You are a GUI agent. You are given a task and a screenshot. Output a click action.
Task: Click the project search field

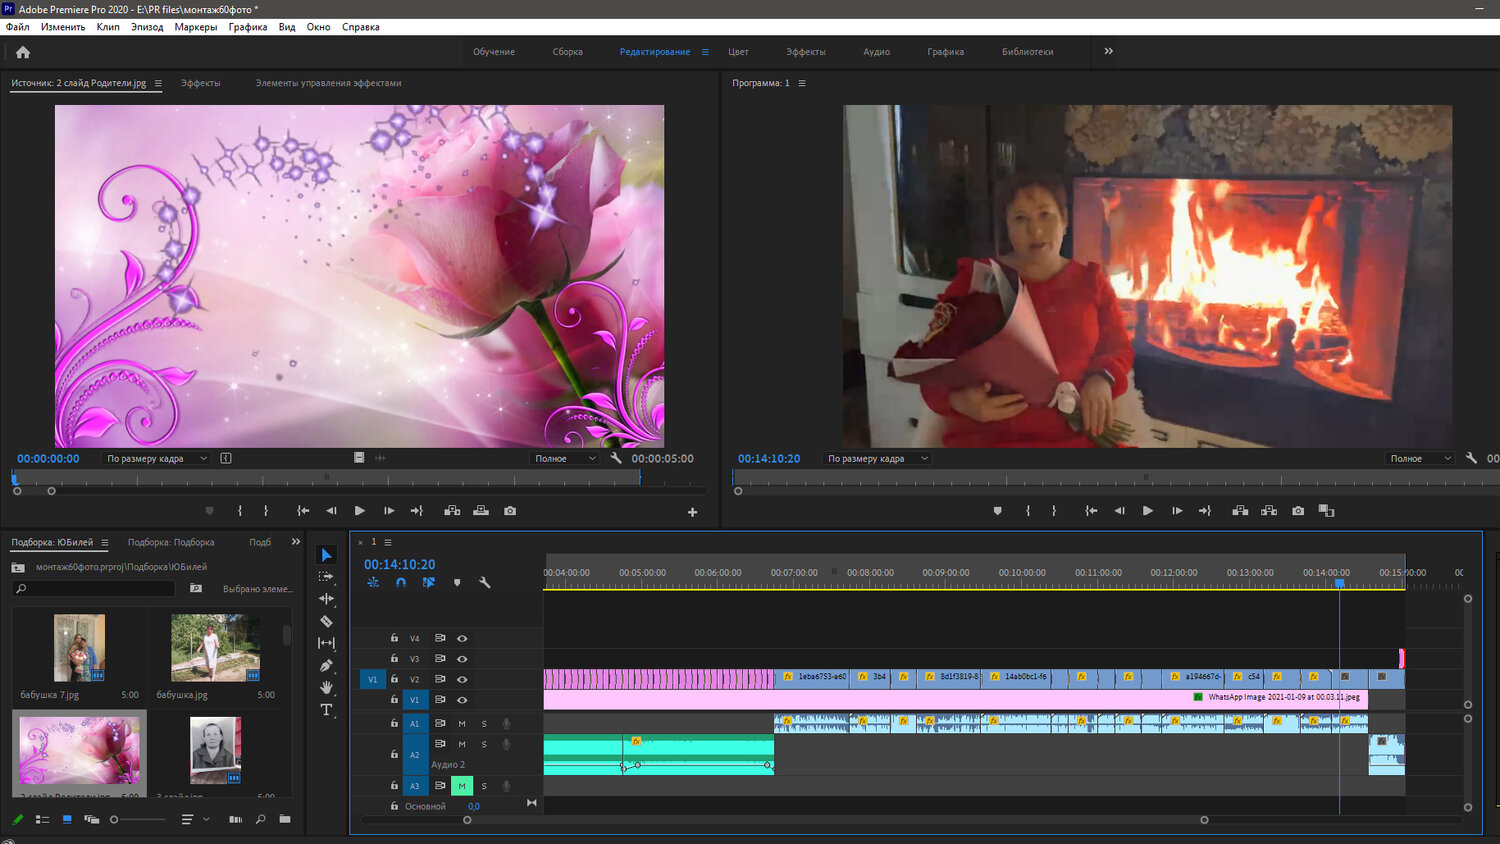point(94,589)
